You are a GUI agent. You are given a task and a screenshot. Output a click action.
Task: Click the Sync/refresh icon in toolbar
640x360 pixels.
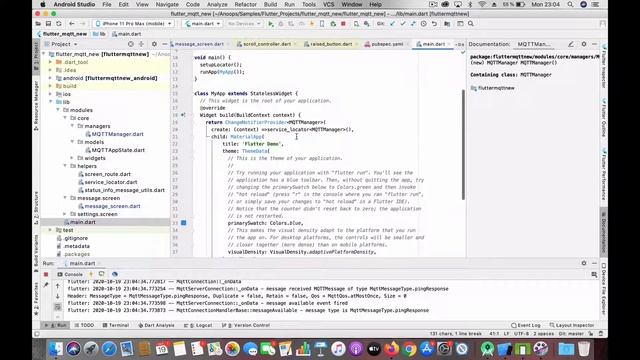click(59, 24)
